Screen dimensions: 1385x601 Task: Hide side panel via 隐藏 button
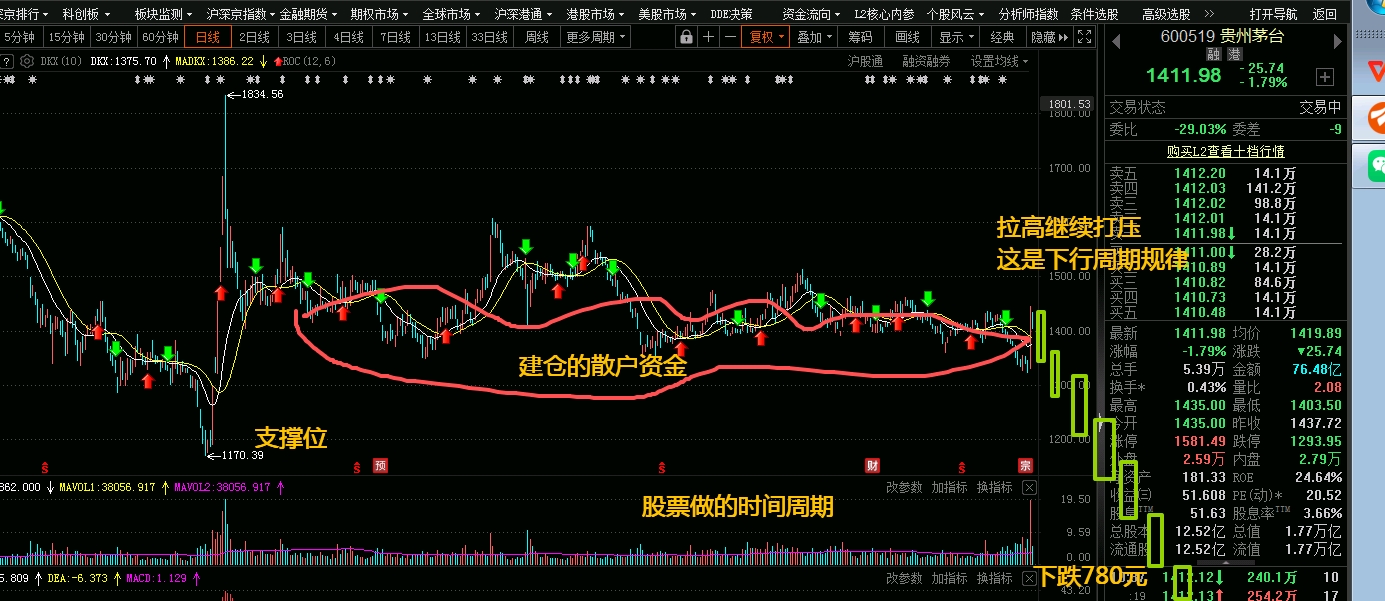tap(1049, 37)
